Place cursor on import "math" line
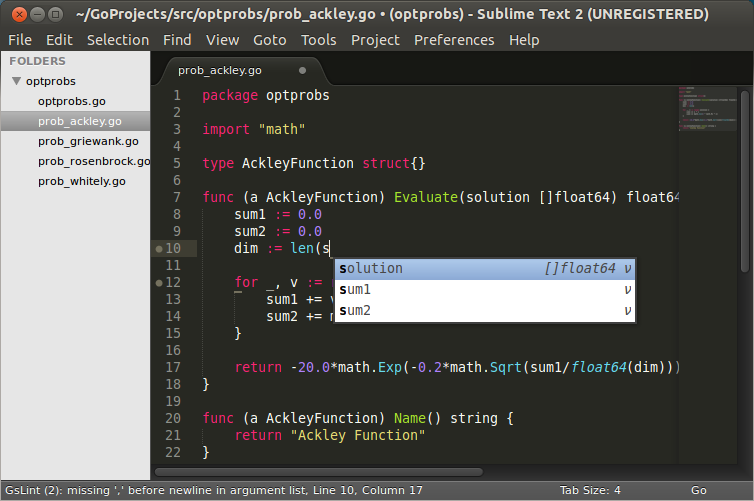754x501 pixels. [x=253, y=129]
